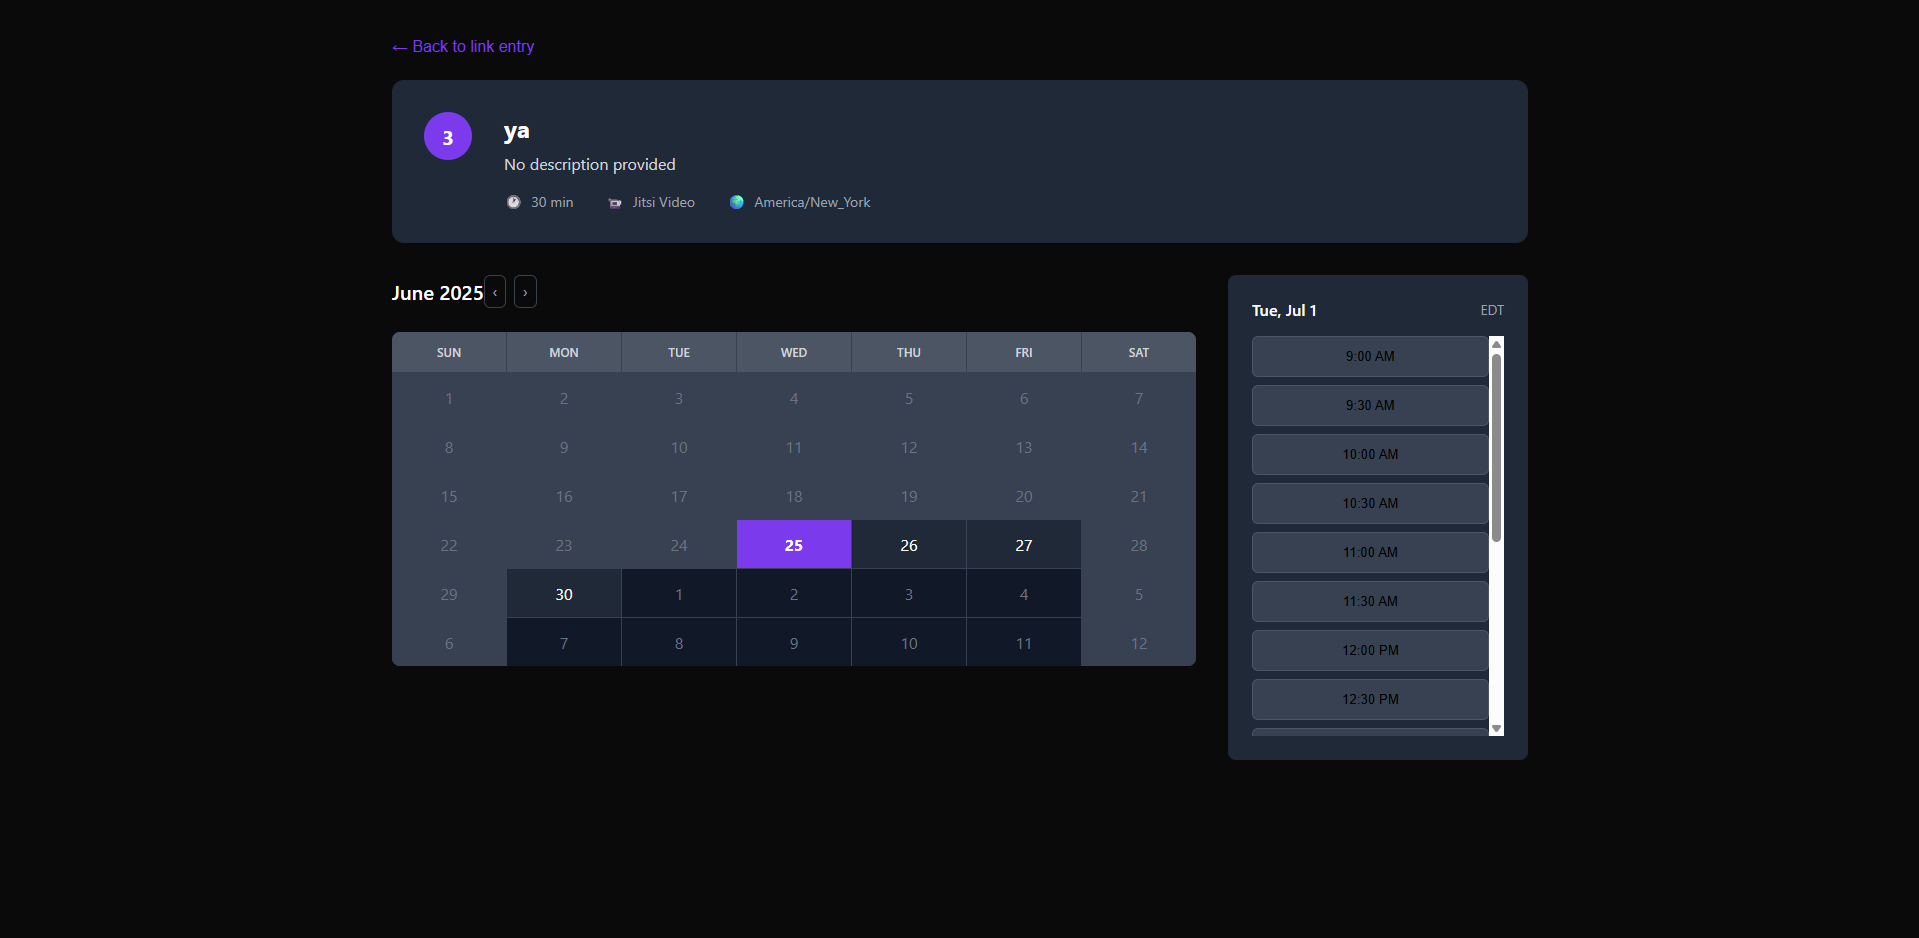Viewport: 1919px width, 938px height.
Task: Select June 25 on the calendar
Action: pos(793,545)
